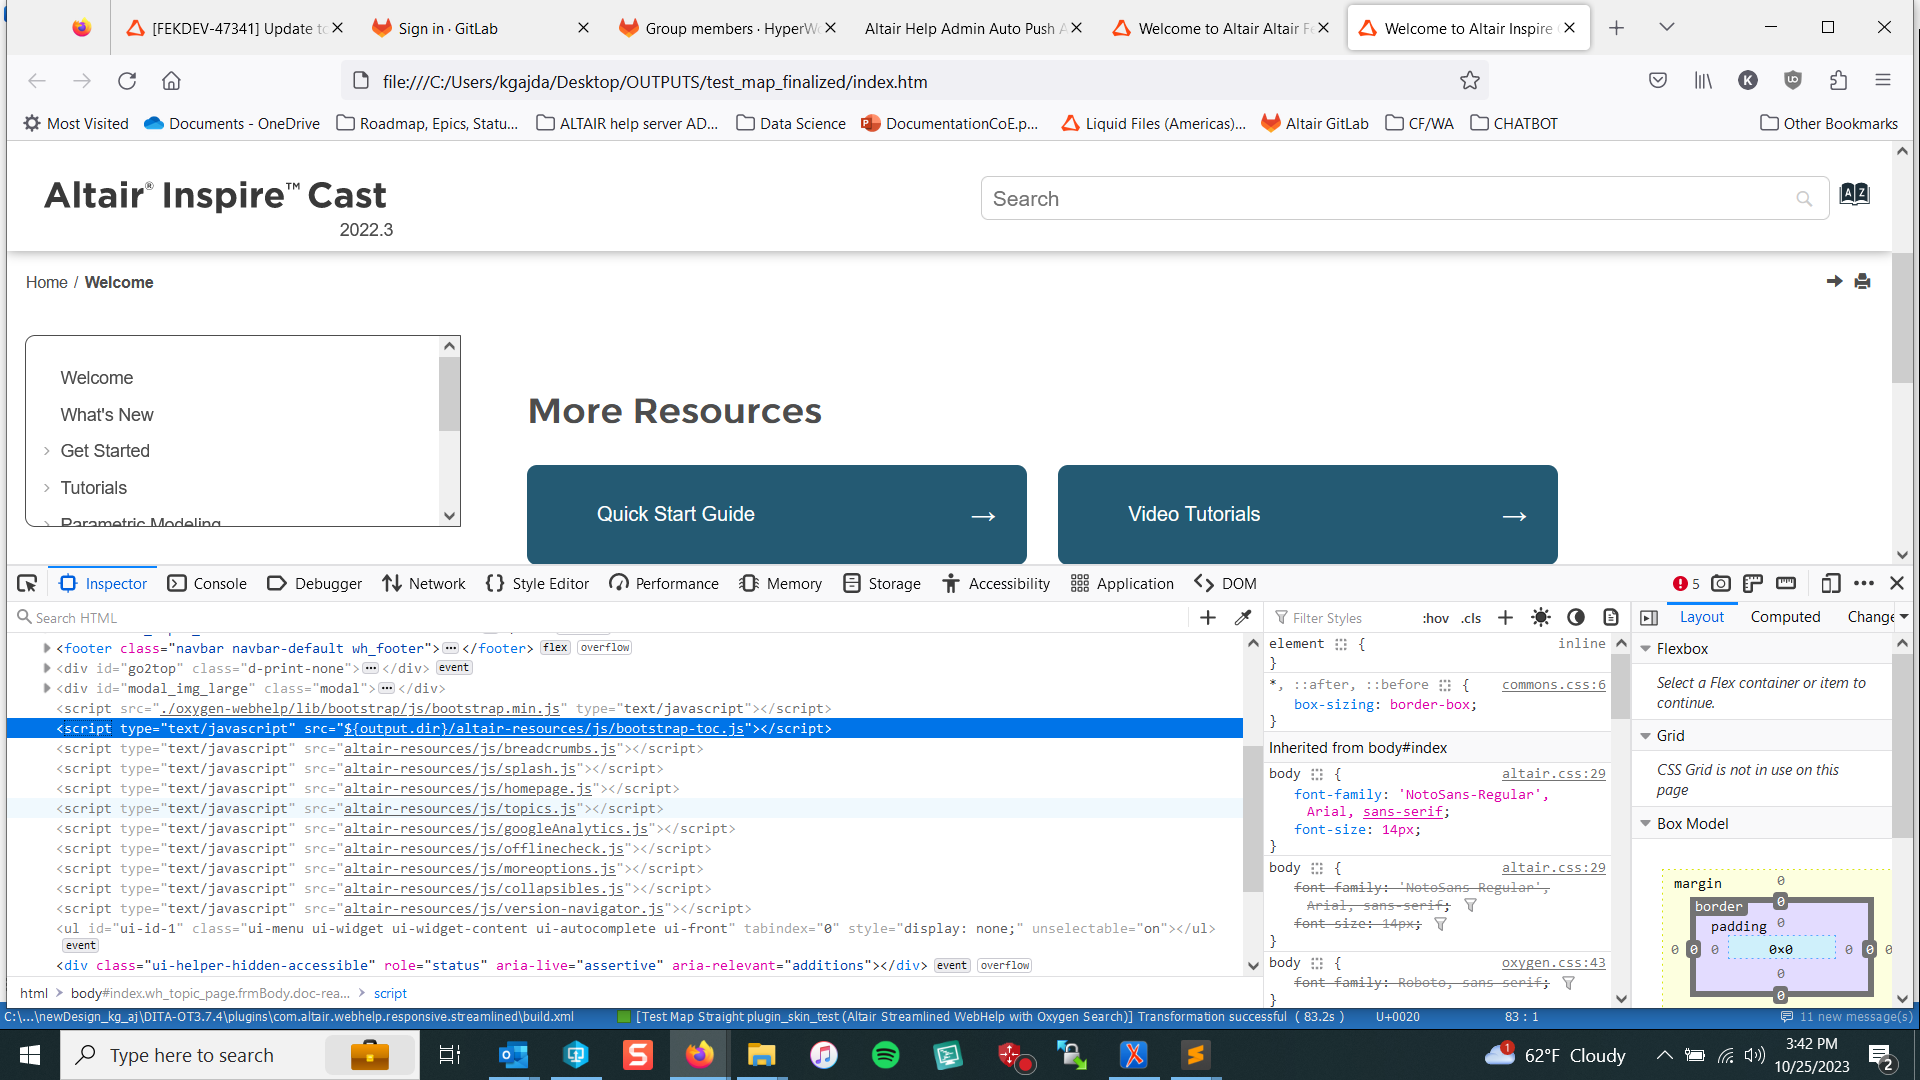The width and height of the screenshot is (1920, 1080).
Task: Collapse the Grid section
Action: click(1645, 736)
